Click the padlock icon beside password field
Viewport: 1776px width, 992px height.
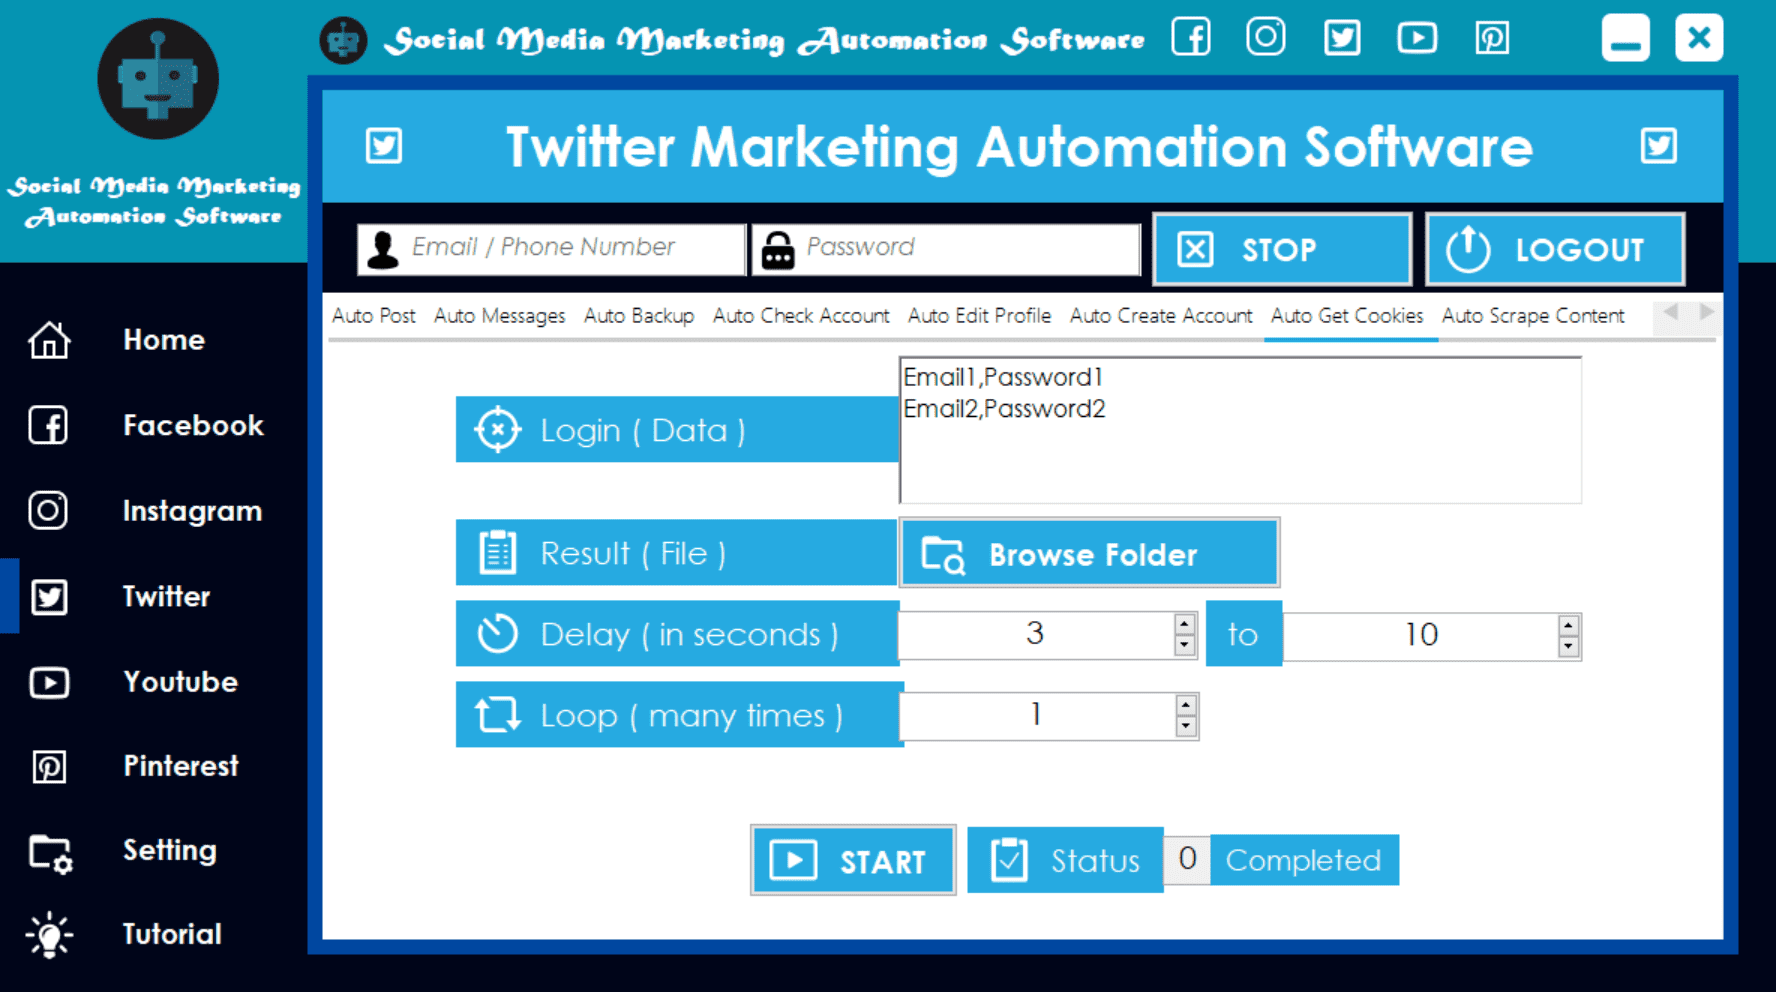coord(778,250)
